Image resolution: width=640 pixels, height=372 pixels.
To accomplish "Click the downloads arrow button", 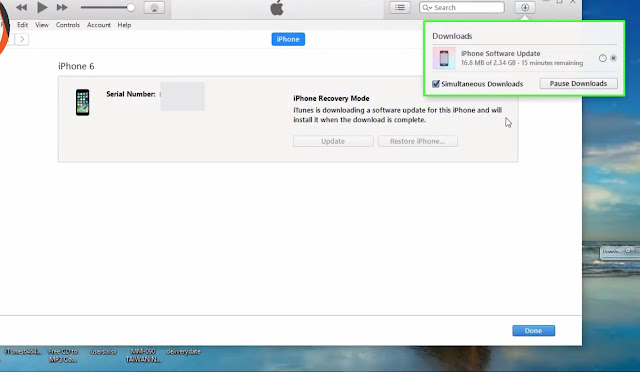I will pyautogui.click(x=525, y=7).
